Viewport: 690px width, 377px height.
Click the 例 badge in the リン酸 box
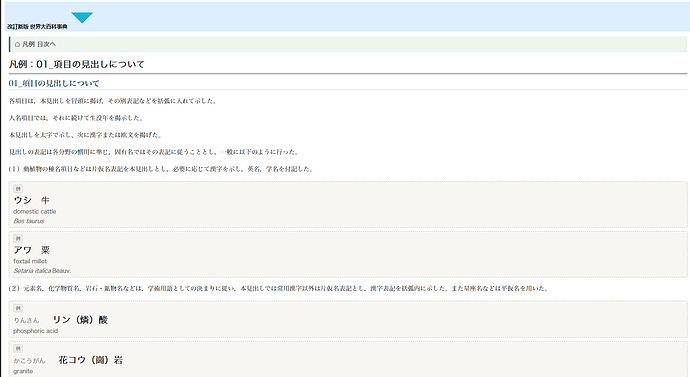[x=18, y=308]
